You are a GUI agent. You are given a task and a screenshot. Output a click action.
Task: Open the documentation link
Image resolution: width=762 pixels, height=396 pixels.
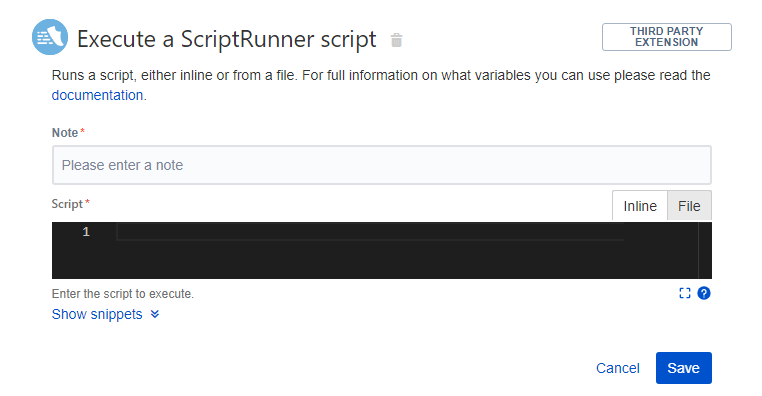[x=97, y=95]
